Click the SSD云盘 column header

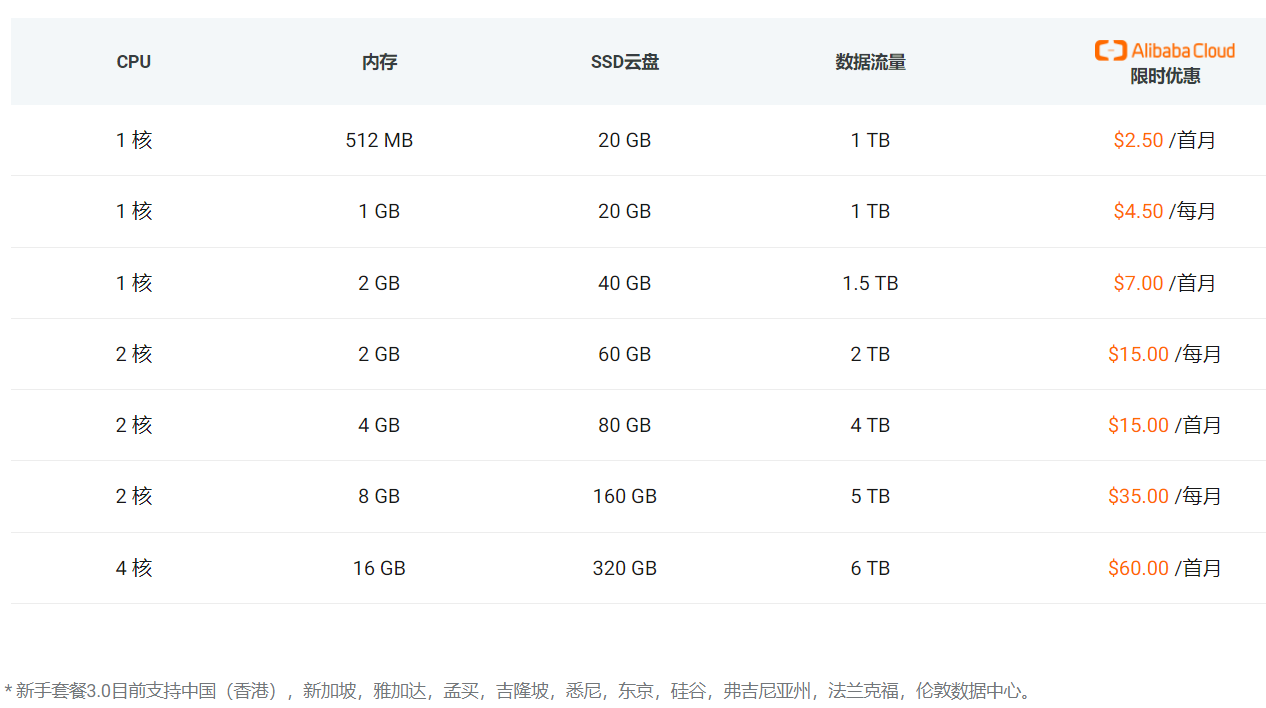[624, 62]
